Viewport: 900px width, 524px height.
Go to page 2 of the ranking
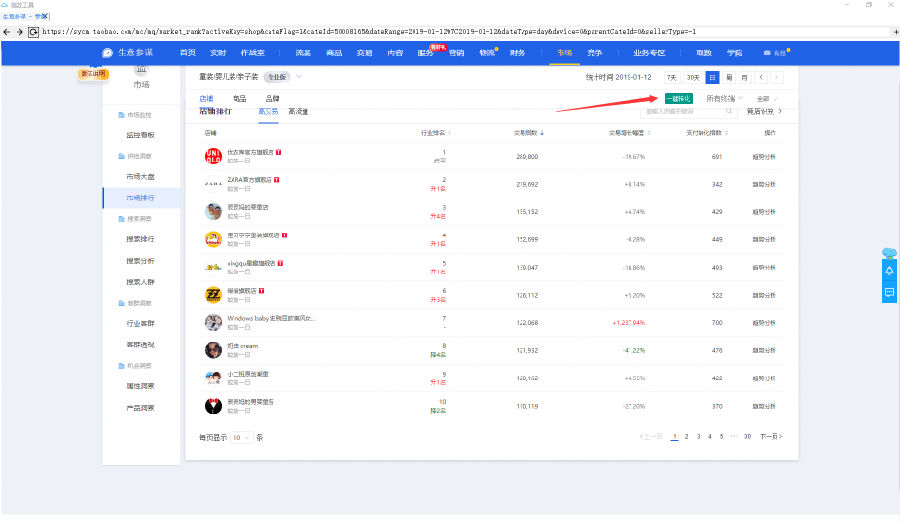686,437
